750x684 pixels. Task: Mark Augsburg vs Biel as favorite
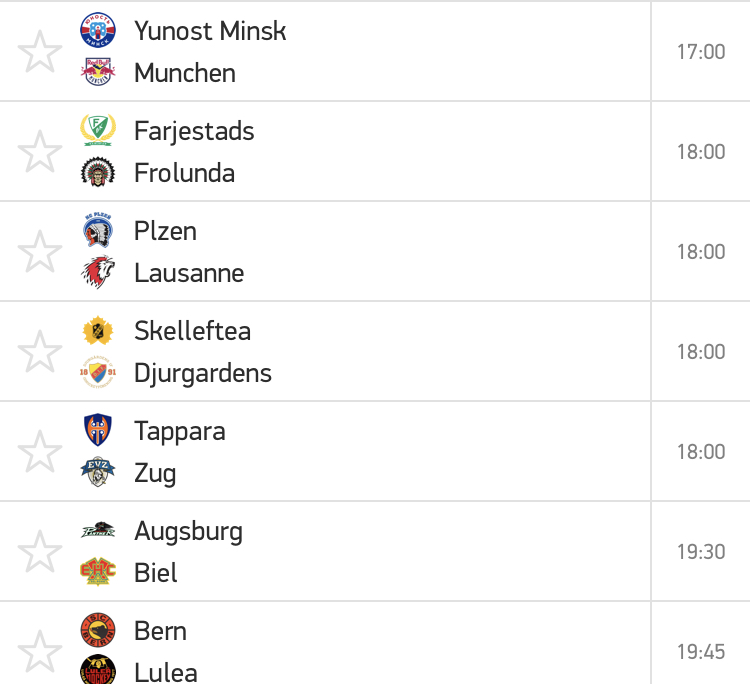pyautogui.click(x=40, y=551)
